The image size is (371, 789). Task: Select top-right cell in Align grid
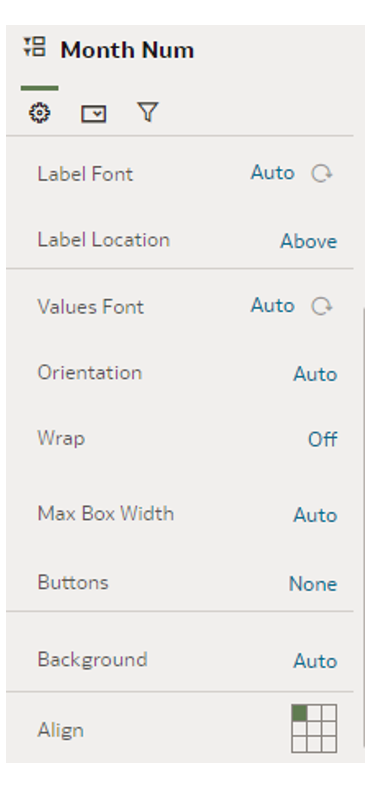pos(329,713)
